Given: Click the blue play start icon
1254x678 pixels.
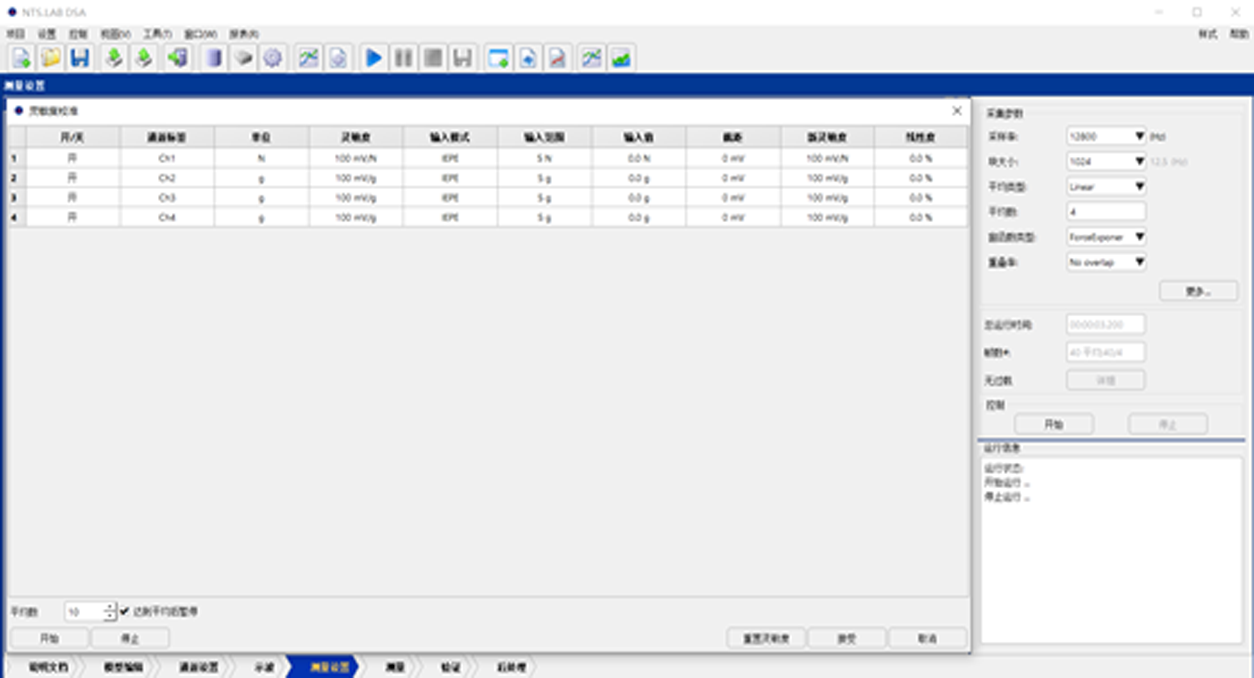Looking at the screenshot, I should pos(374,58).
